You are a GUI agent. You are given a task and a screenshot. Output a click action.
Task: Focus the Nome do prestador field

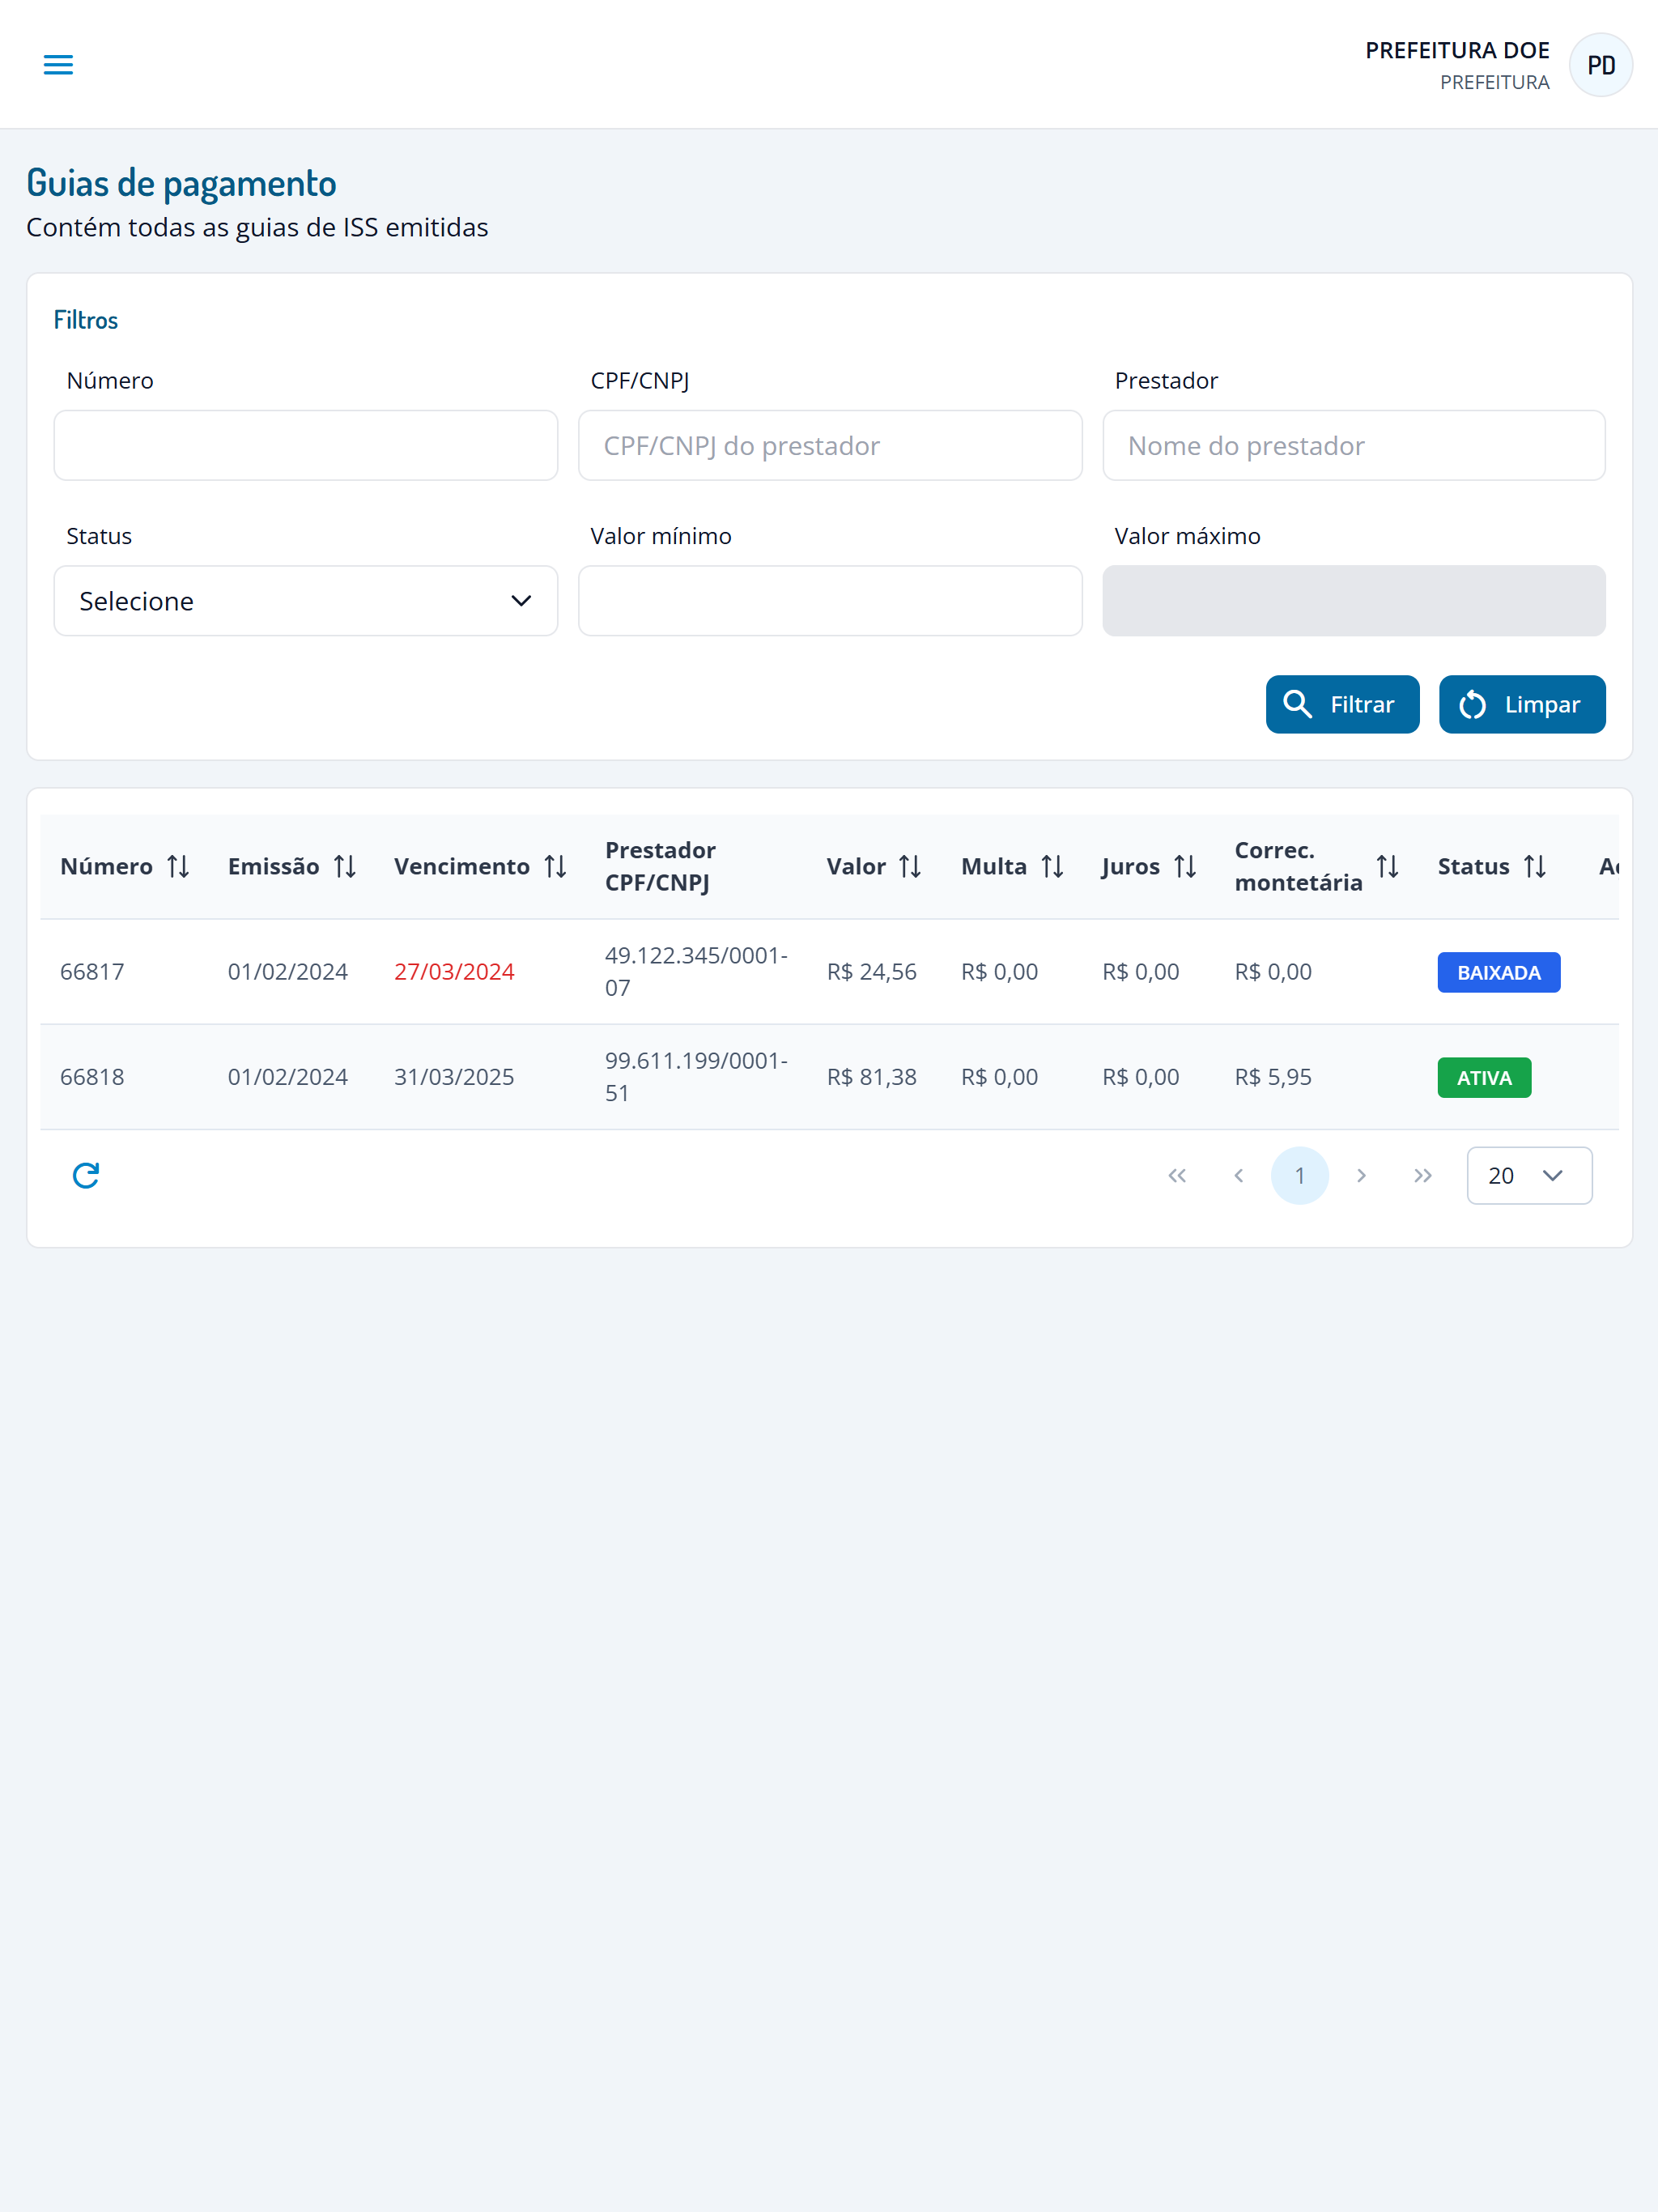point(1354,445)
